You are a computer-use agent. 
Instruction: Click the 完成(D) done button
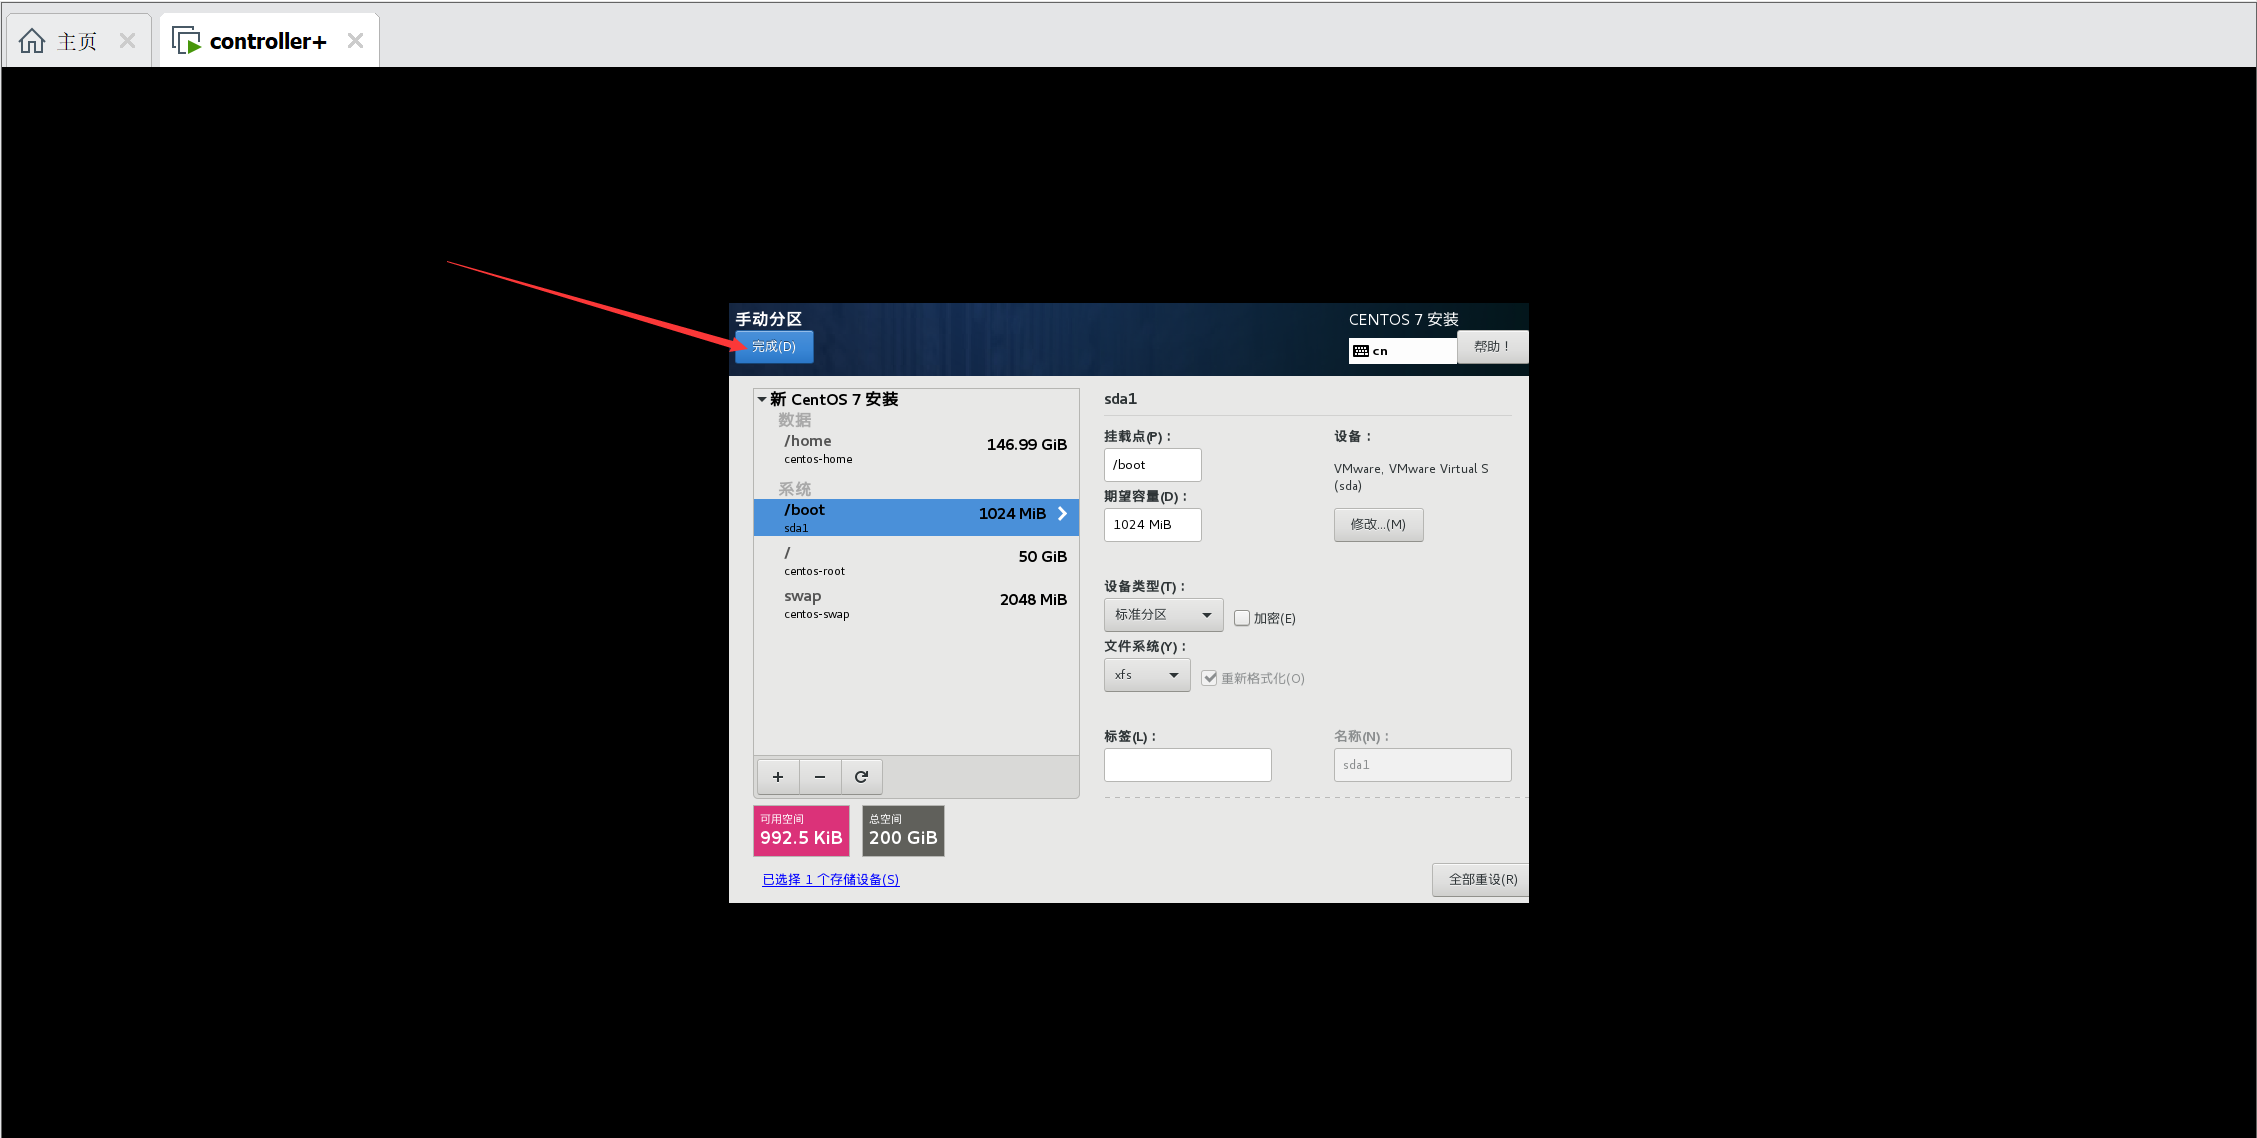(x=774, y=347)
